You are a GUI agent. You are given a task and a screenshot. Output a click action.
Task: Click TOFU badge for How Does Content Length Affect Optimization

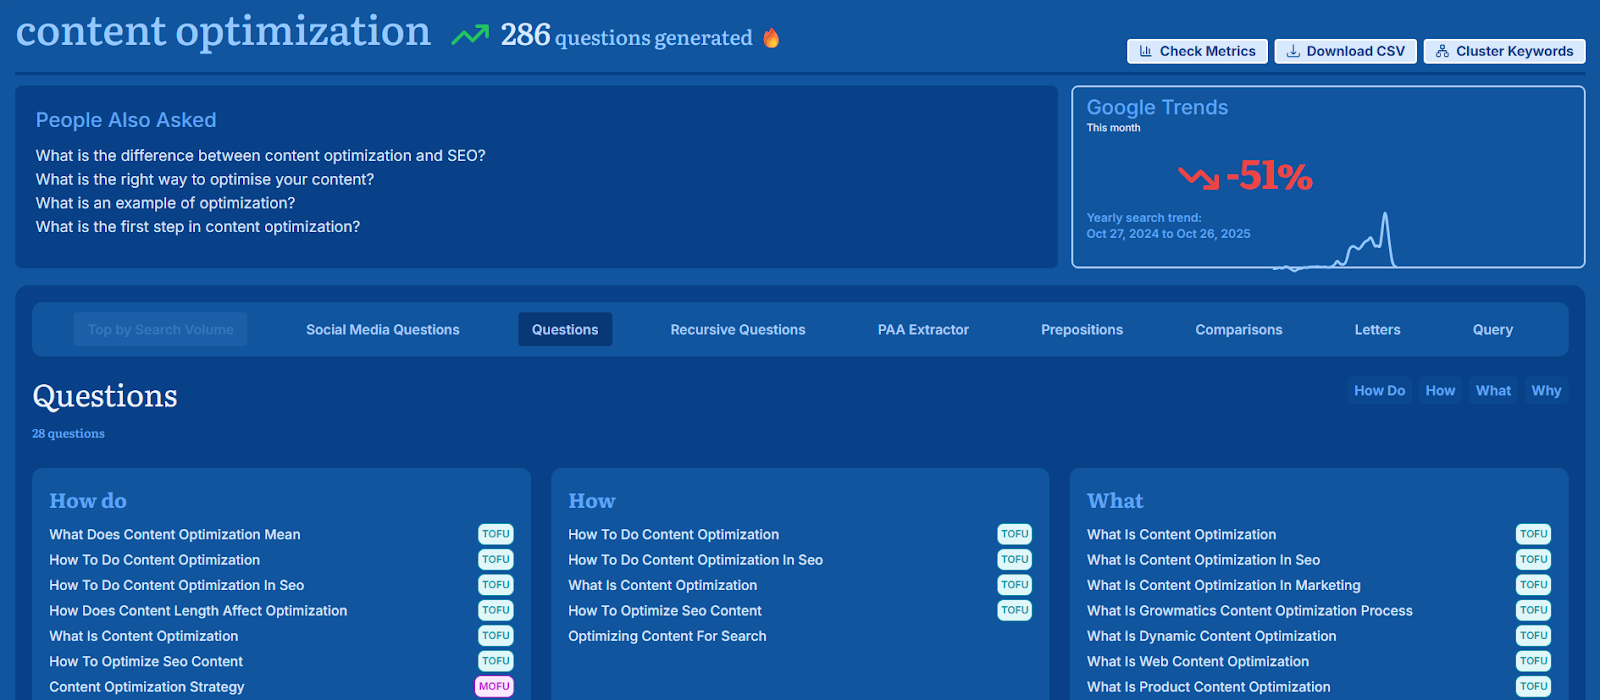coord(495,610)
